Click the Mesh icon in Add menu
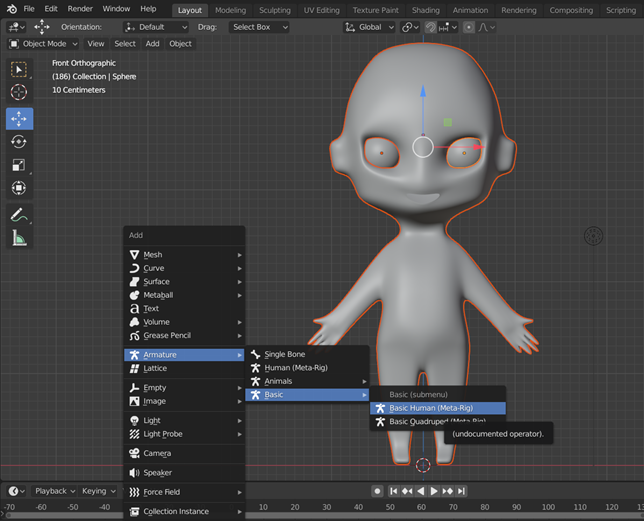The height and width of the screenshot is (521, 644). (134, 255)
